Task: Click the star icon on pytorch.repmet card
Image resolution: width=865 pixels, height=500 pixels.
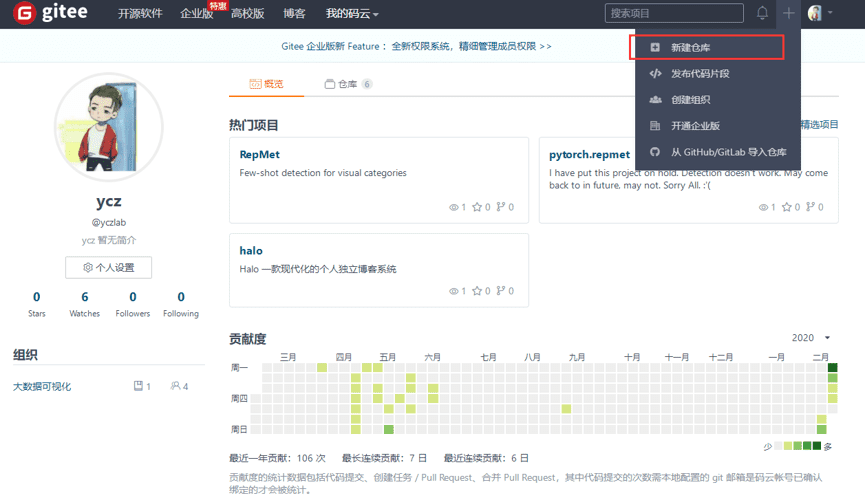Action: (x=787, y=207)
